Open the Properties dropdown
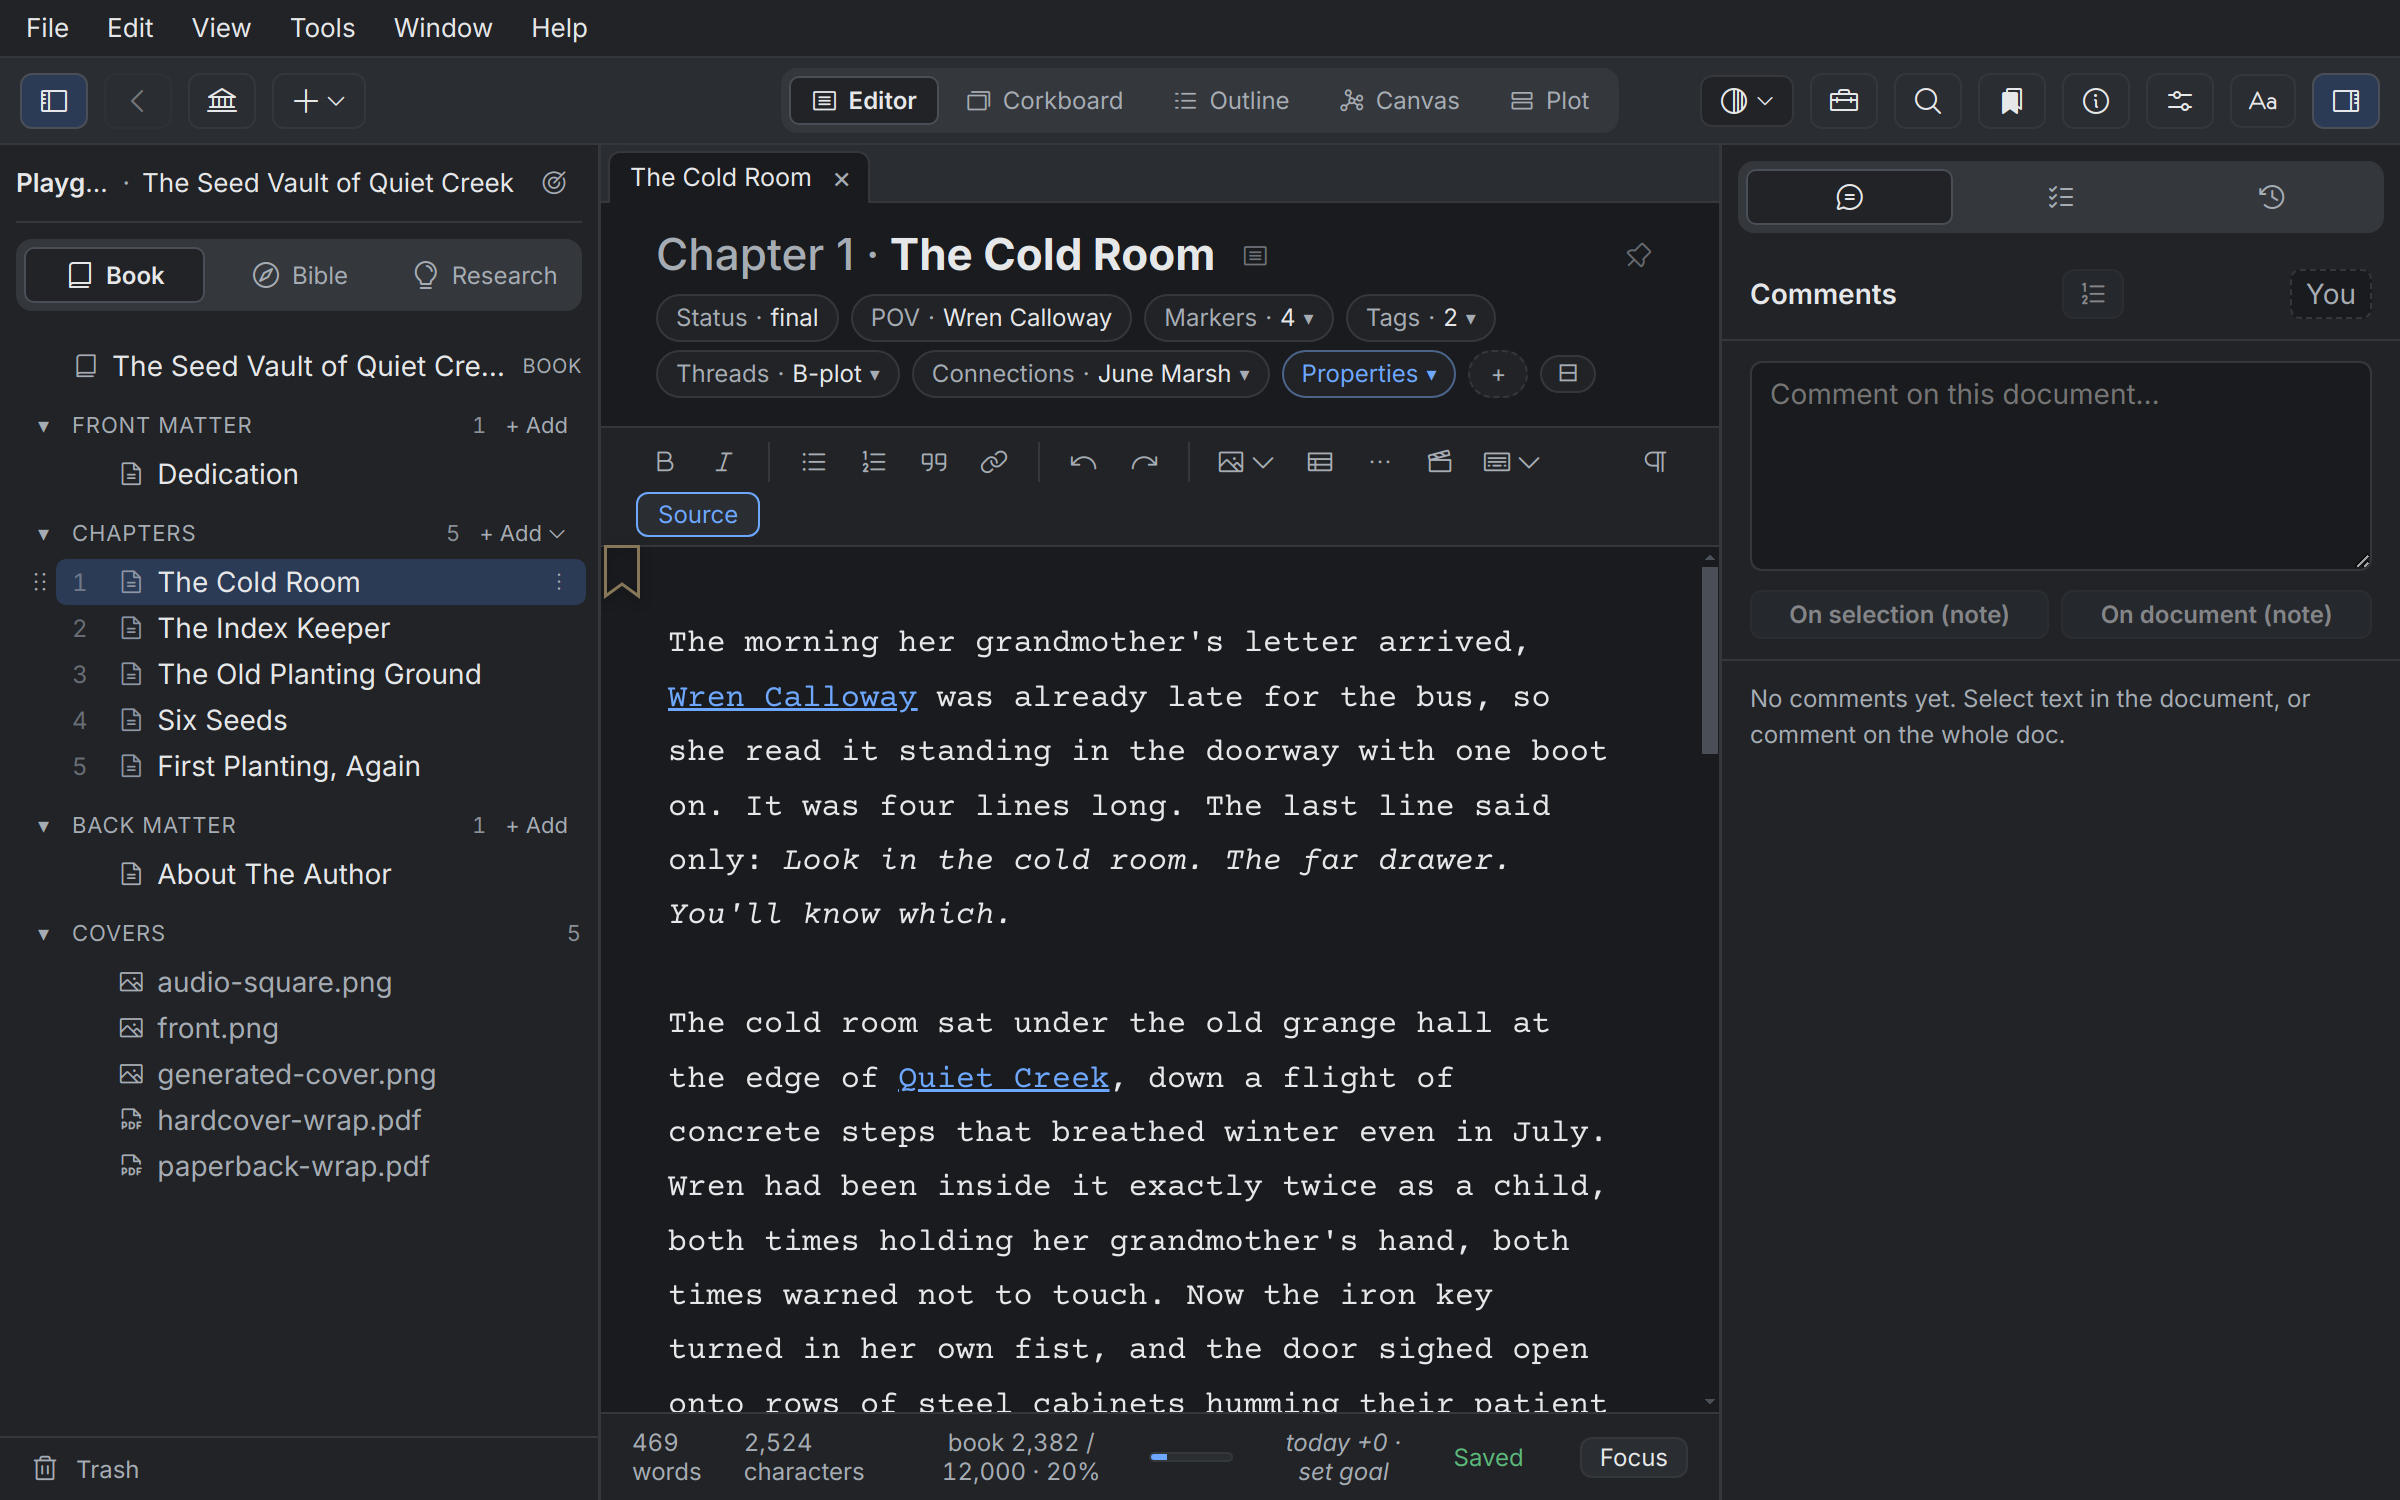 [x=1368, y=374]
